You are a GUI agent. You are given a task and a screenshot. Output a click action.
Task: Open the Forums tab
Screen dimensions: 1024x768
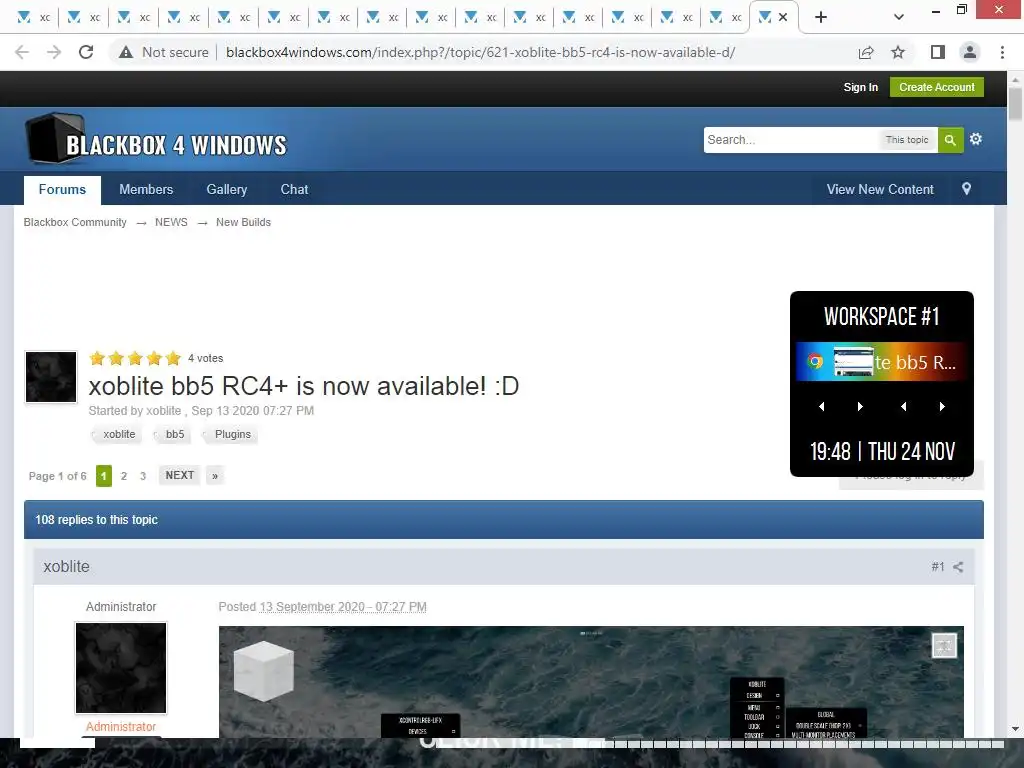click(x=62, y=189)
